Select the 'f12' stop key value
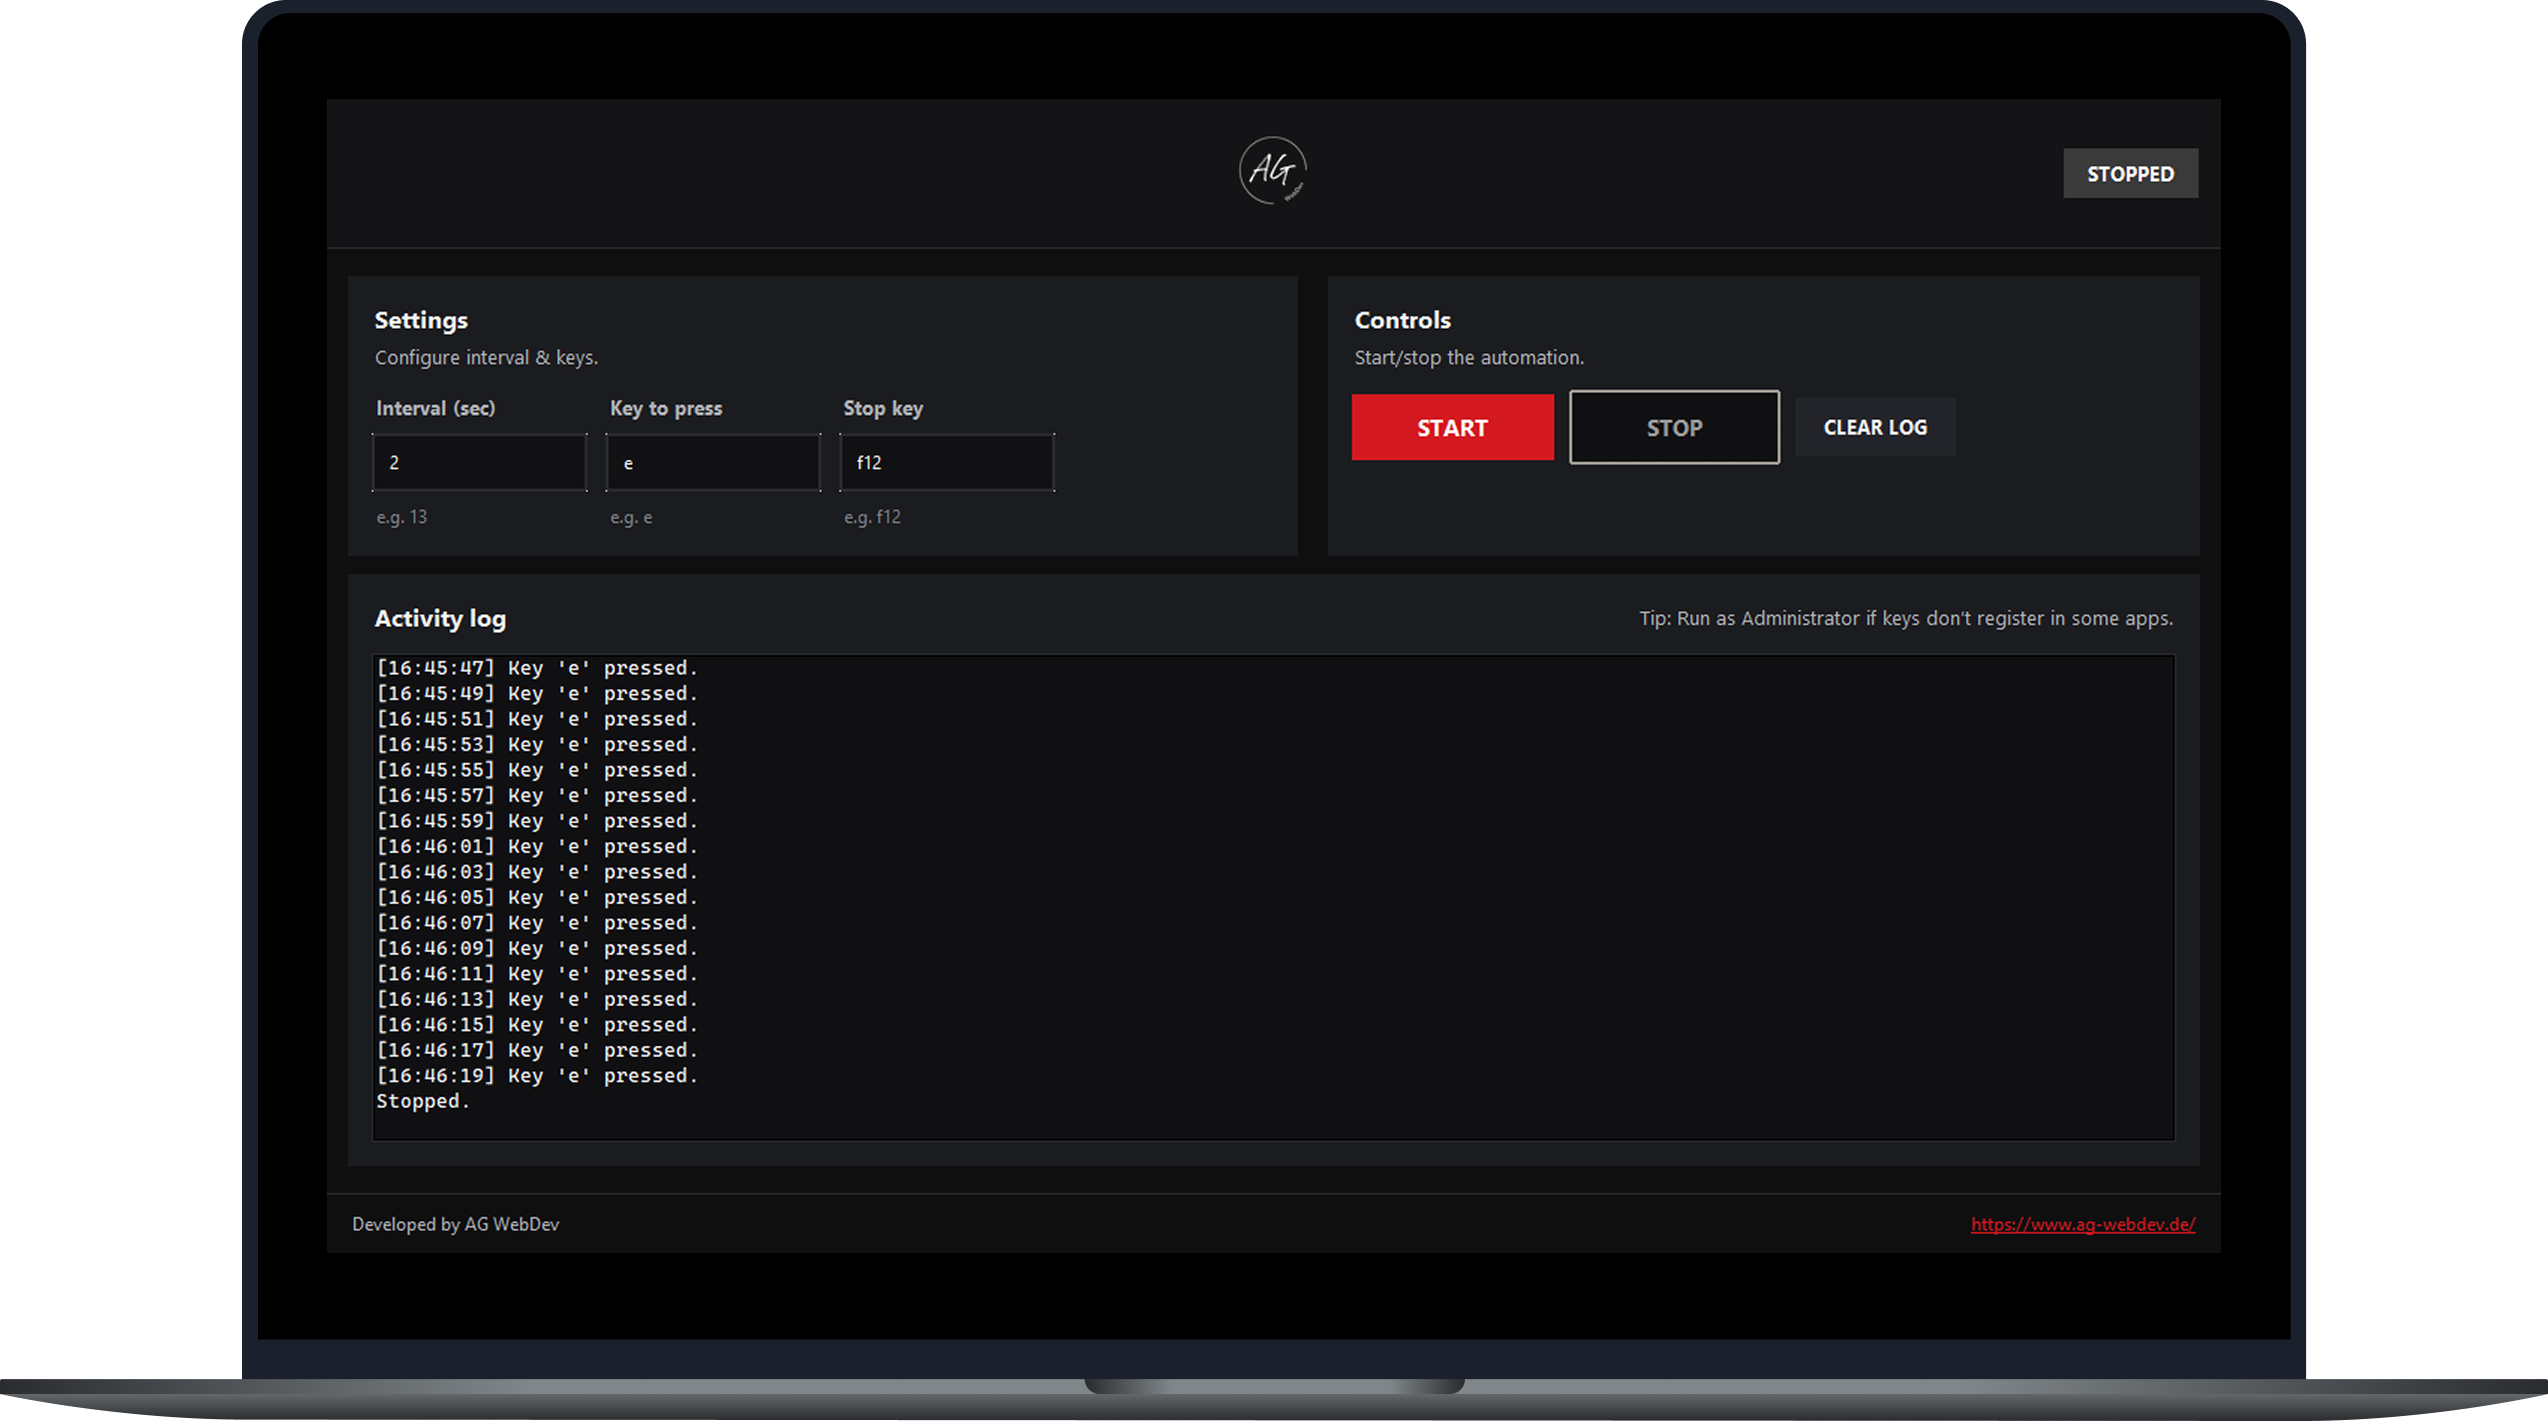The image size is (2548, 1421). point(866,462)
